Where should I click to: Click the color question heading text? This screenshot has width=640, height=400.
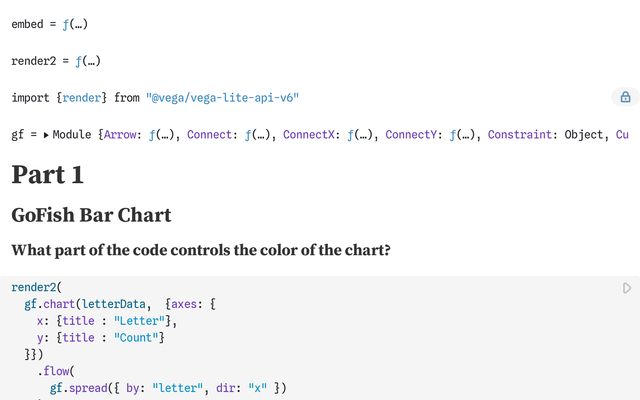201,250
